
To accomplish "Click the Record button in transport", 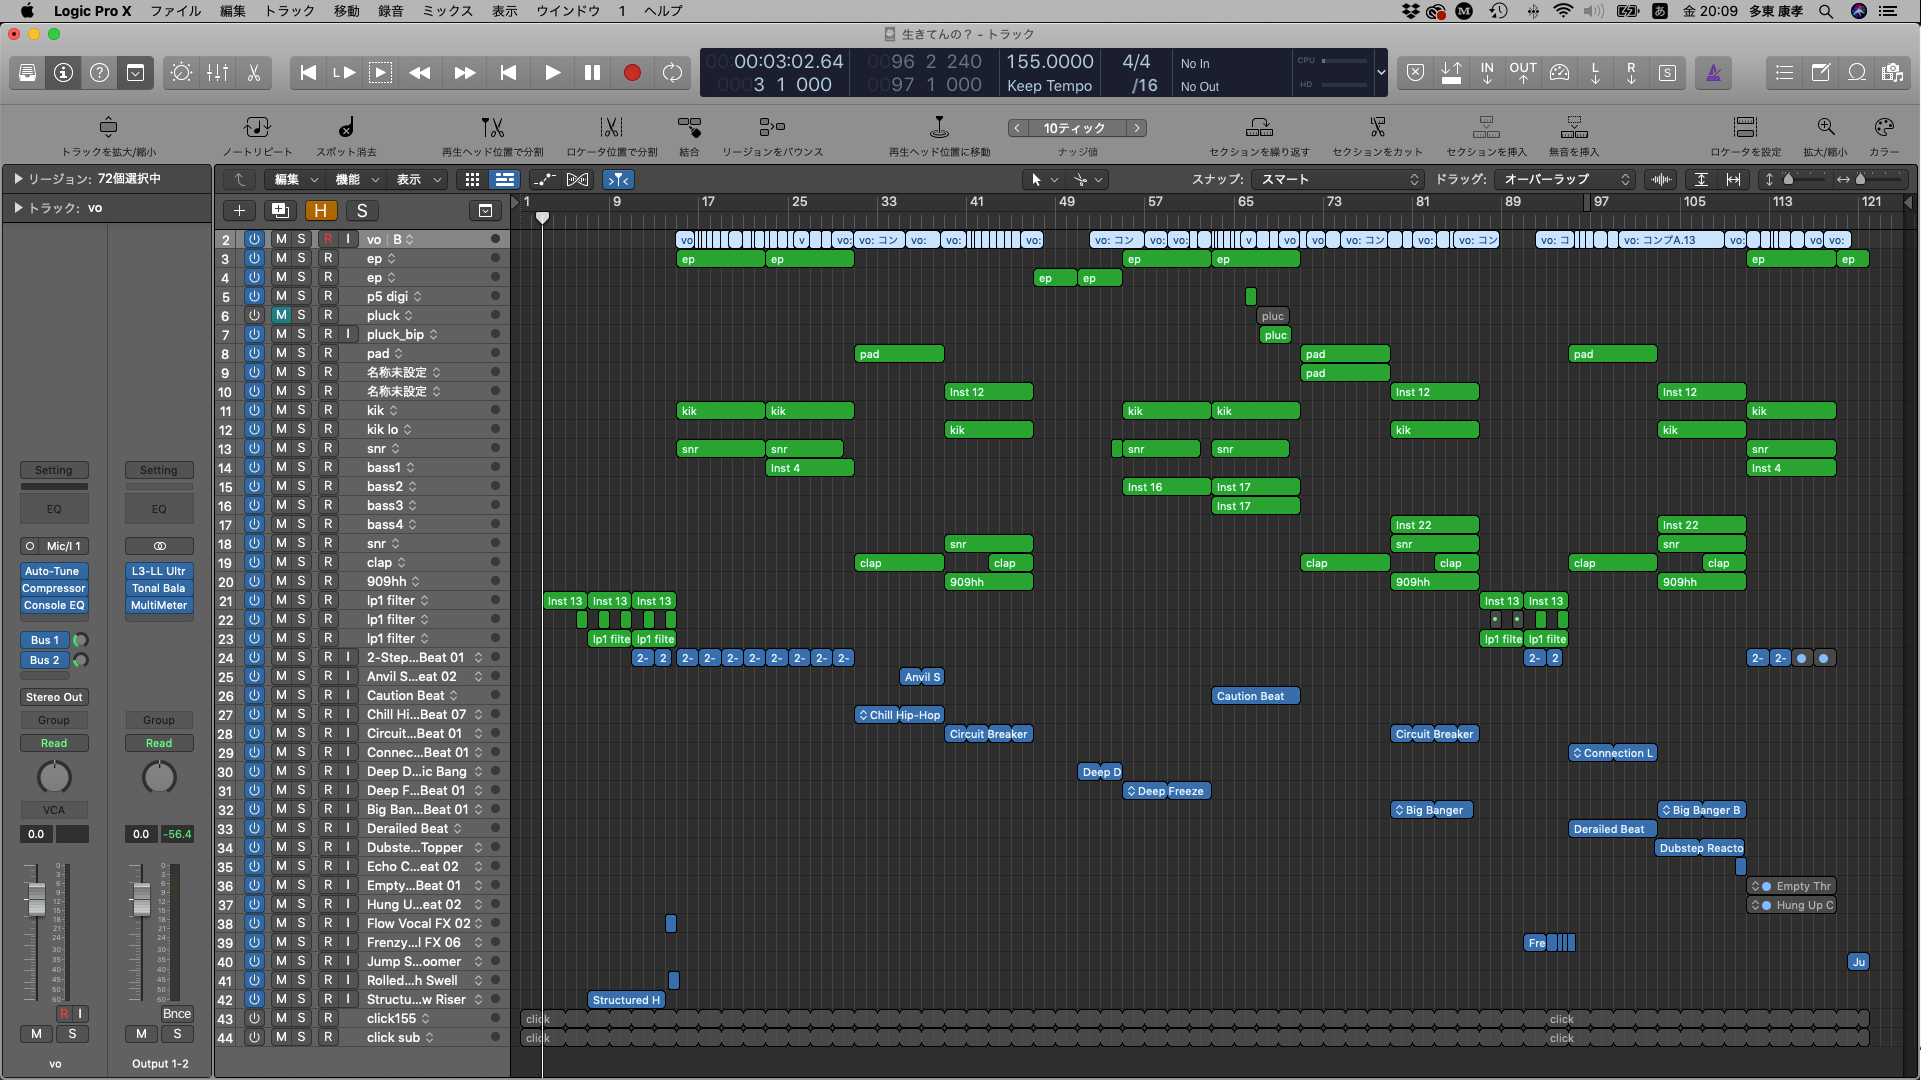I will coord(632,73).
